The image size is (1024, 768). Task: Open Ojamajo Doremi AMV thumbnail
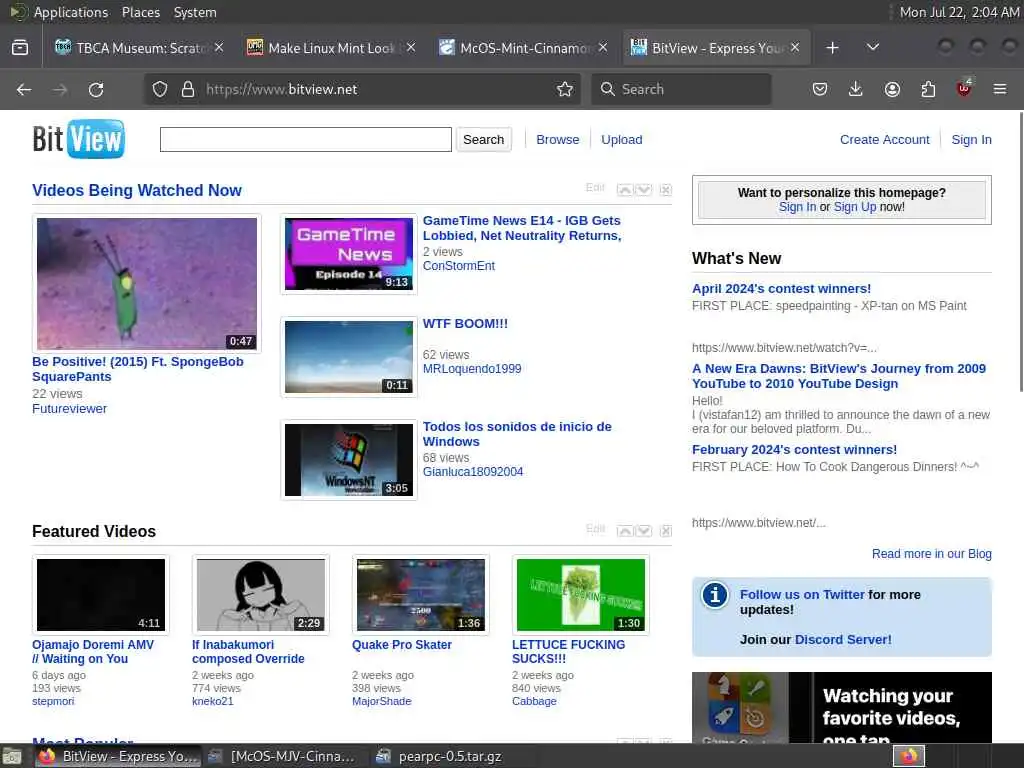click(x=101, y=595)
